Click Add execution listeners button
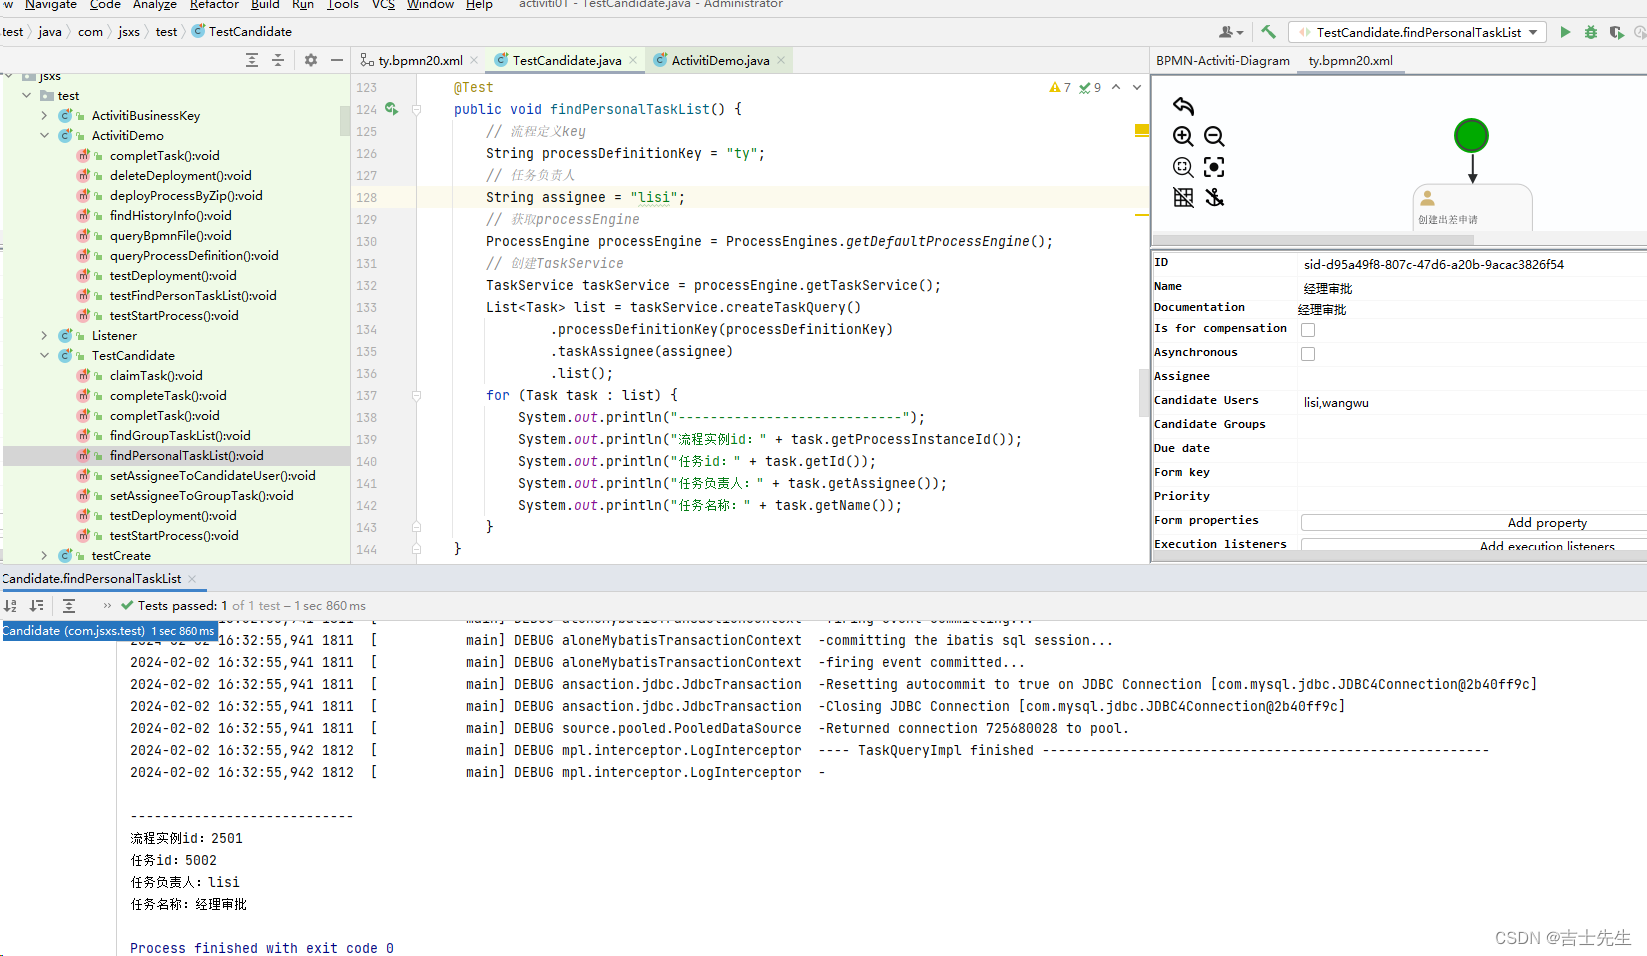 click(1547, 545)
